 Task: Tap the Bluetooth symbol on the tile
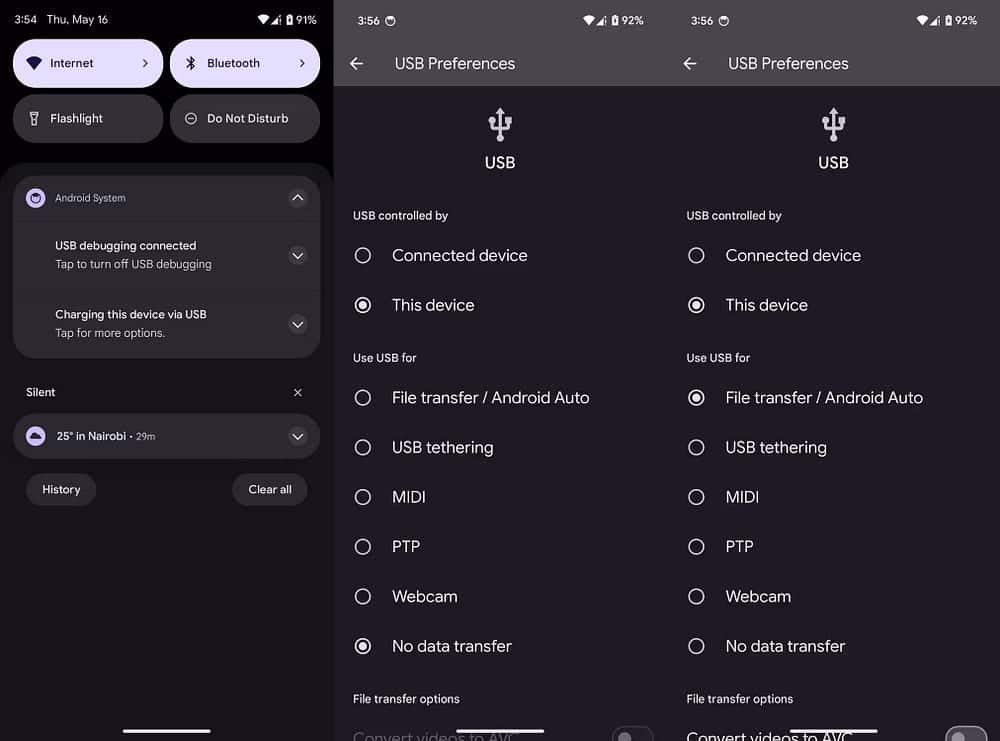point(191,63)
